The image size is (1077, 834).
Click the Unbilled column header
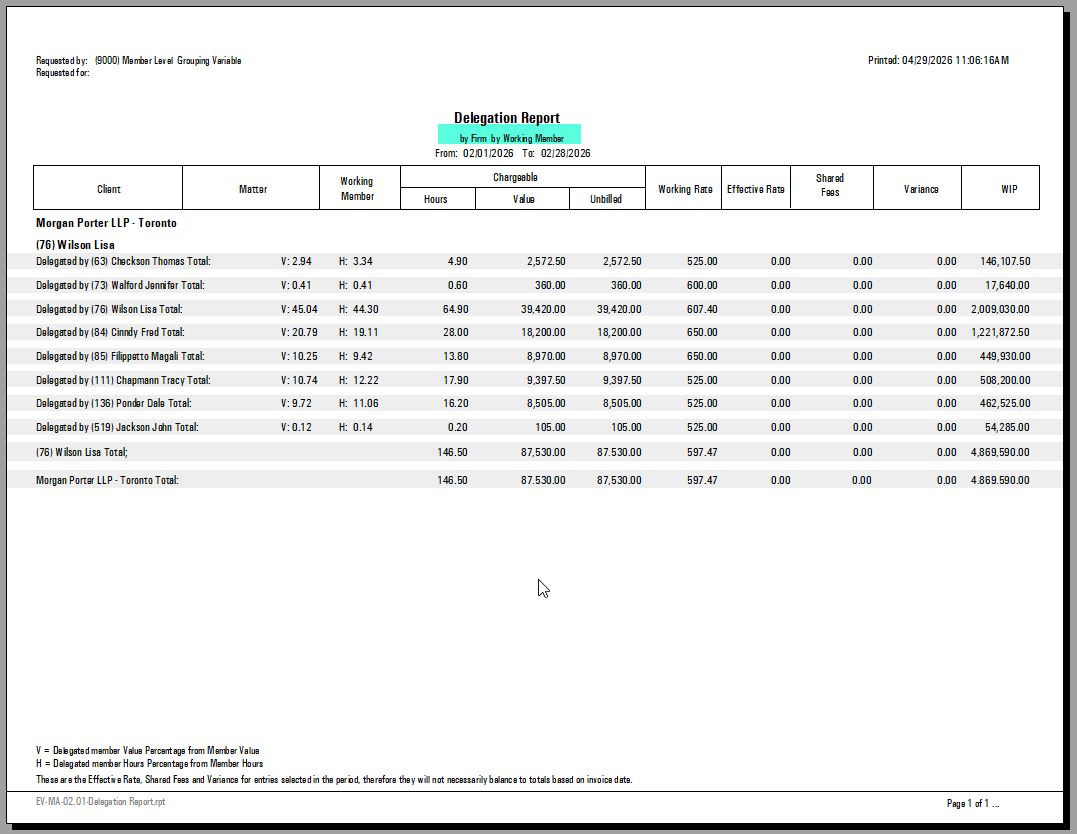click(606, 199)
